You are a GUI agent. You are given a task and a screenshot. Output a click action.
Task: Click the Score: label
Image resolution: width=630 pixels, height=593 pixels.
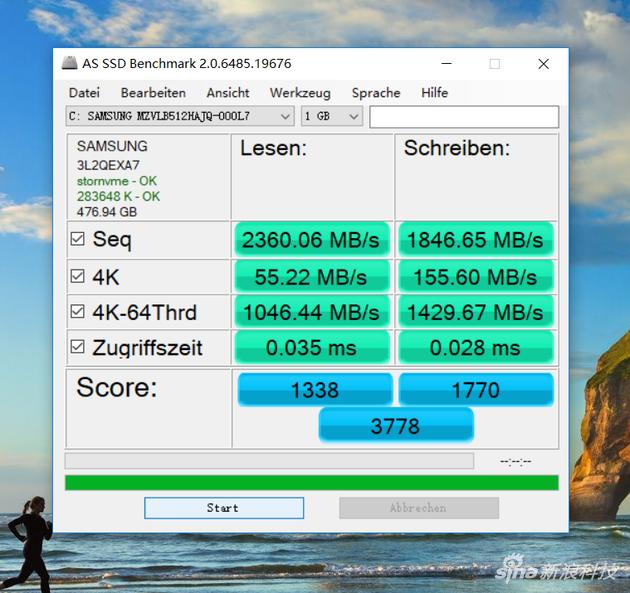[x=117, y=387]
